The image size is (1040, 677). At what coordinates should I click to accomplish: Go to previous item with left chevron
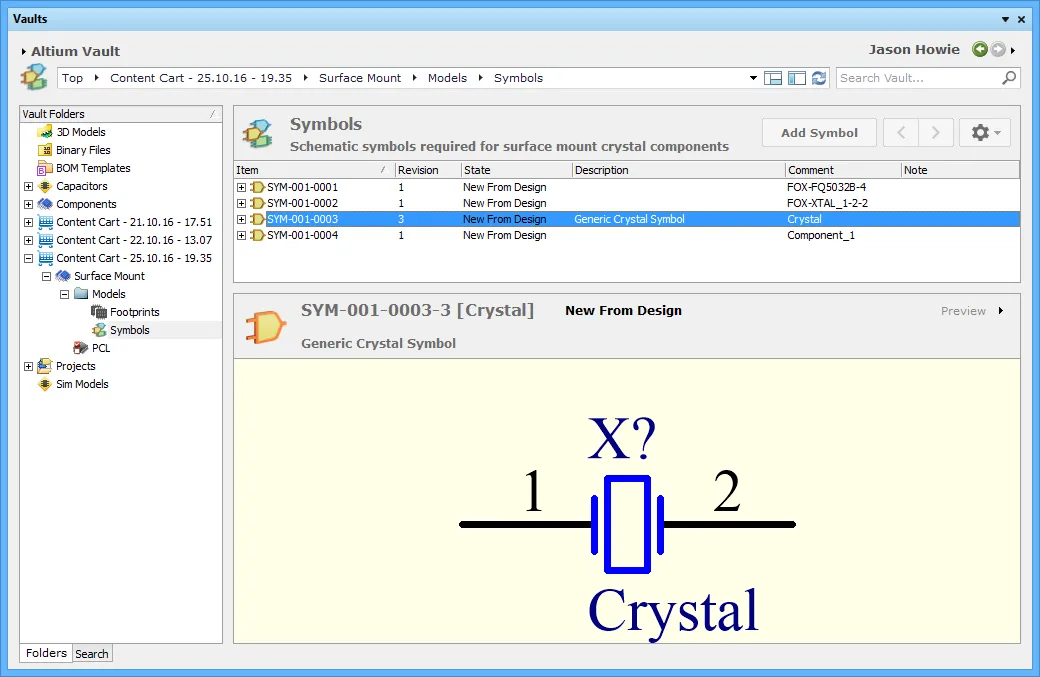(x=901, y=133)
